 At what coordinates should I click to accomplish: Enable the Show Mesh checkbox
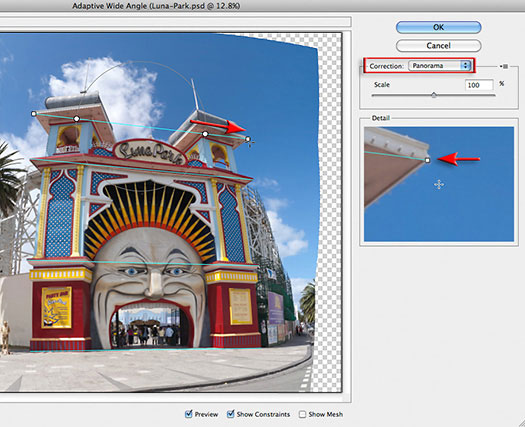(302, 414)
